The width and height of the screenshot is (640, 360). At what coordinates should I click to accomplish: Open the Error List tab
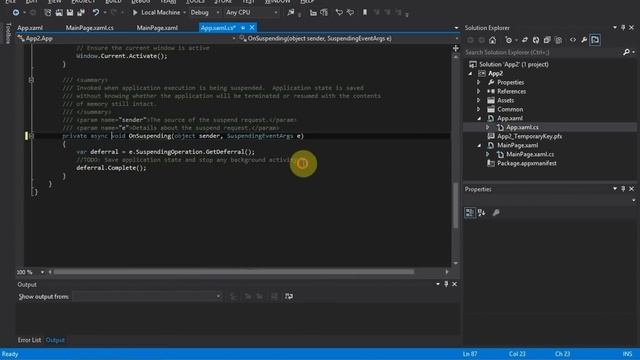29,340
